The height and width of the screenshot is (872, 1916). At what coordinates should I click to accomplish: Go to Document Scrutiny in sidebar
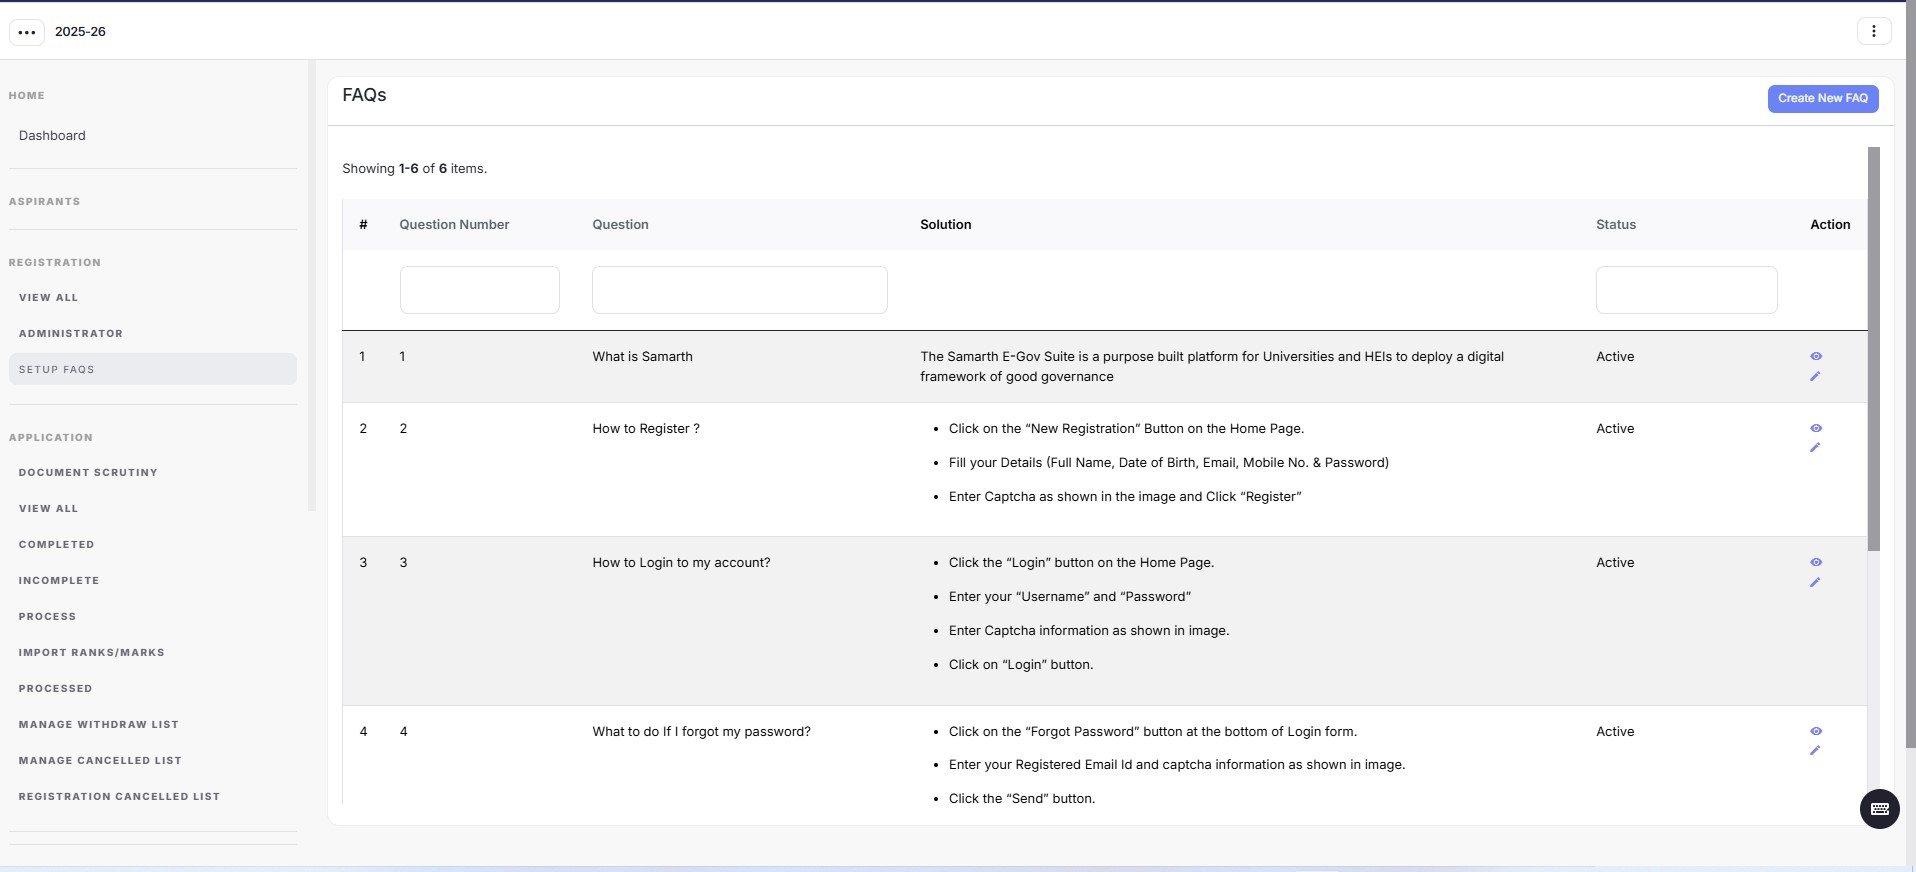point(88,472)
